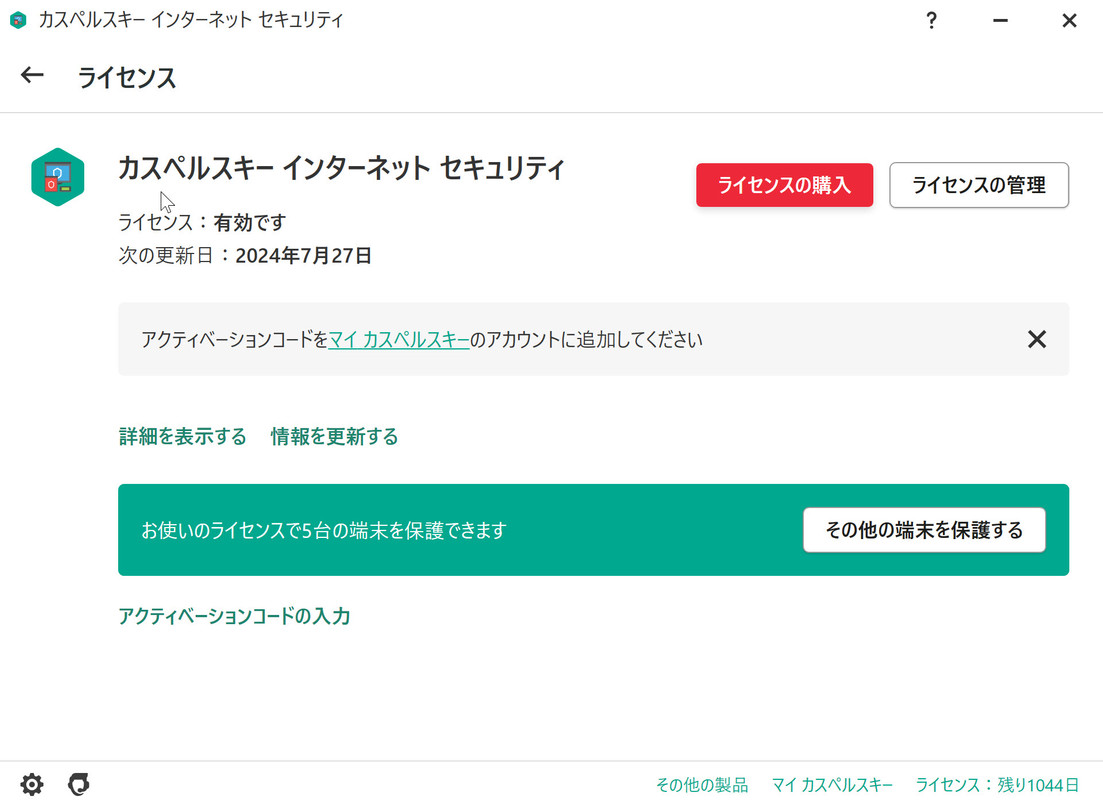Go back using the arrow beside ライセンス

pos(32,75)
